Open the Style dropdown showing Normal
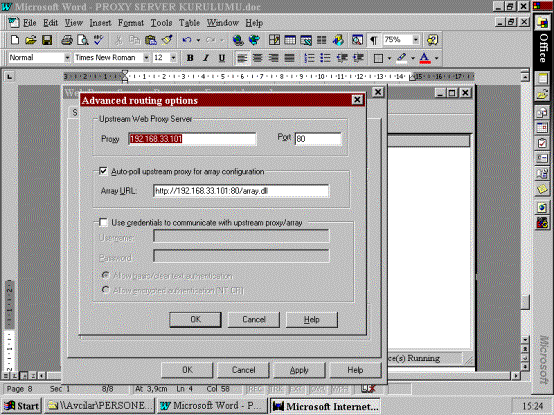Screen dimensions: 554x415 tap(67, 58)
